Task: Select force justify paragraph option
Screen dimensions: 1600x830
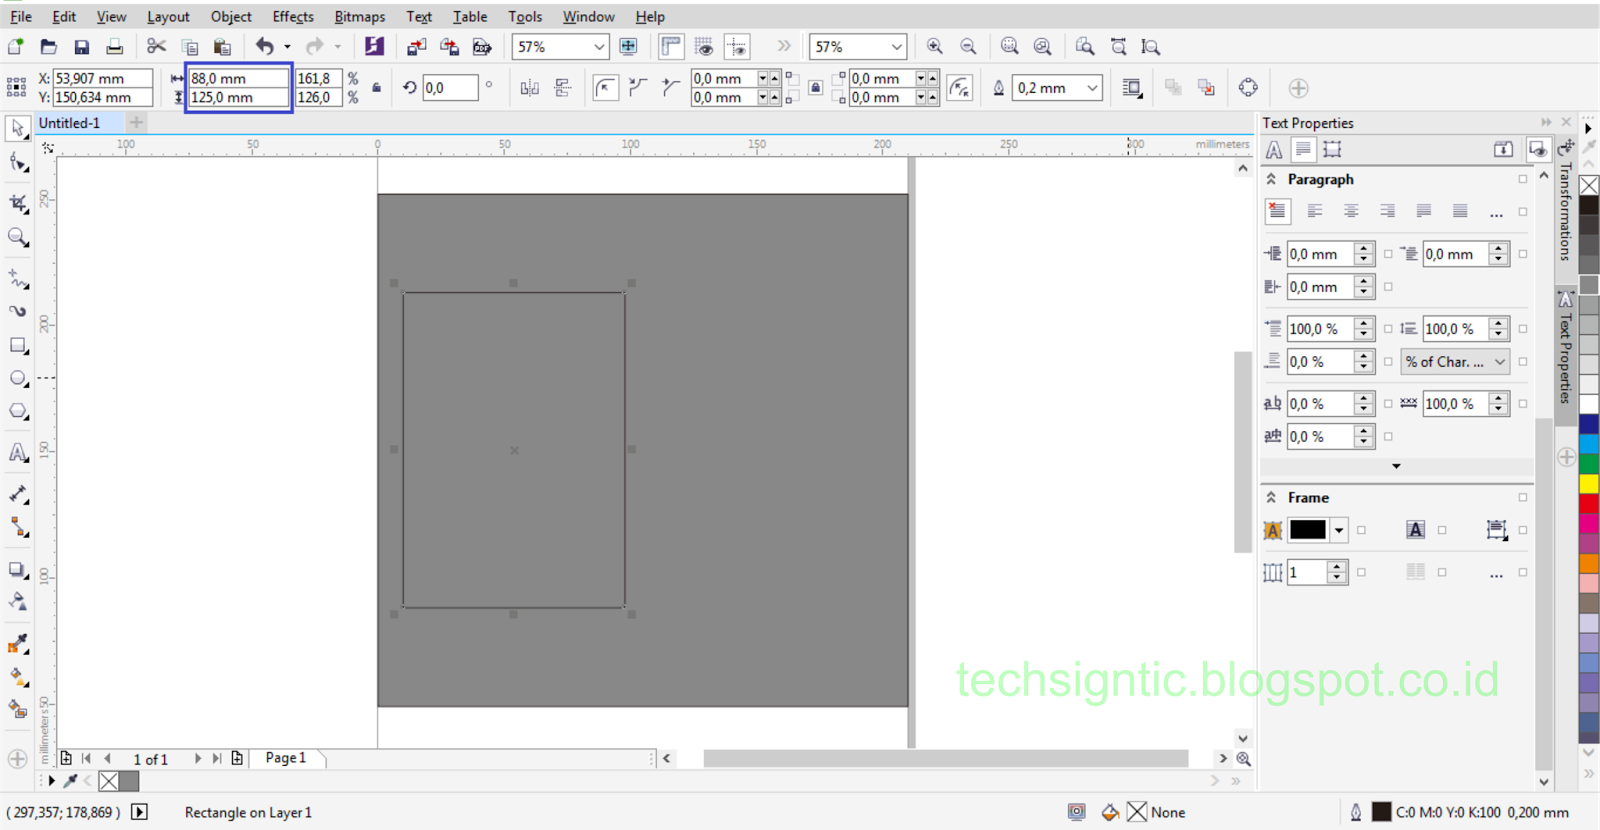Action: click(1460, 211)
